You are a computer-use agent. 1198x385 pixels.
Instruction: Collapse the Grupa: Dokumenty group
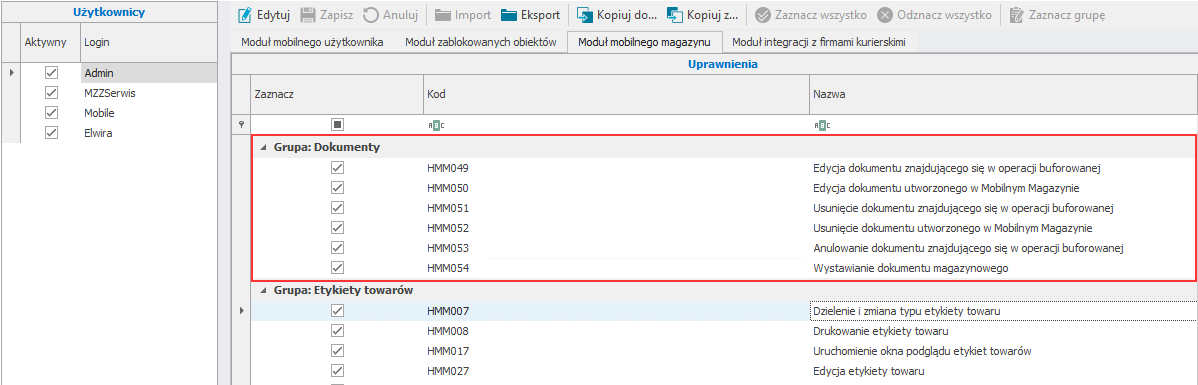[x=264, y=147]
